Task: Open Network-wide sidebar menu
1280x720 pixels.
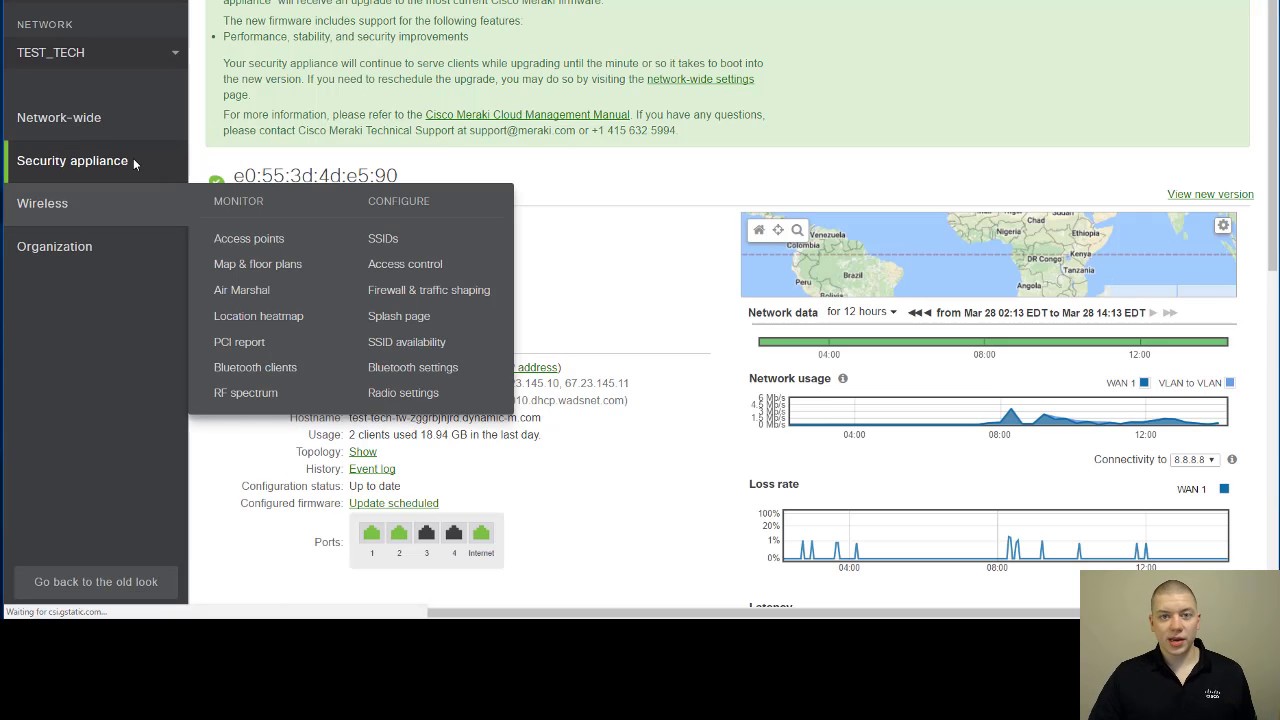Action: tap(59, 118)
